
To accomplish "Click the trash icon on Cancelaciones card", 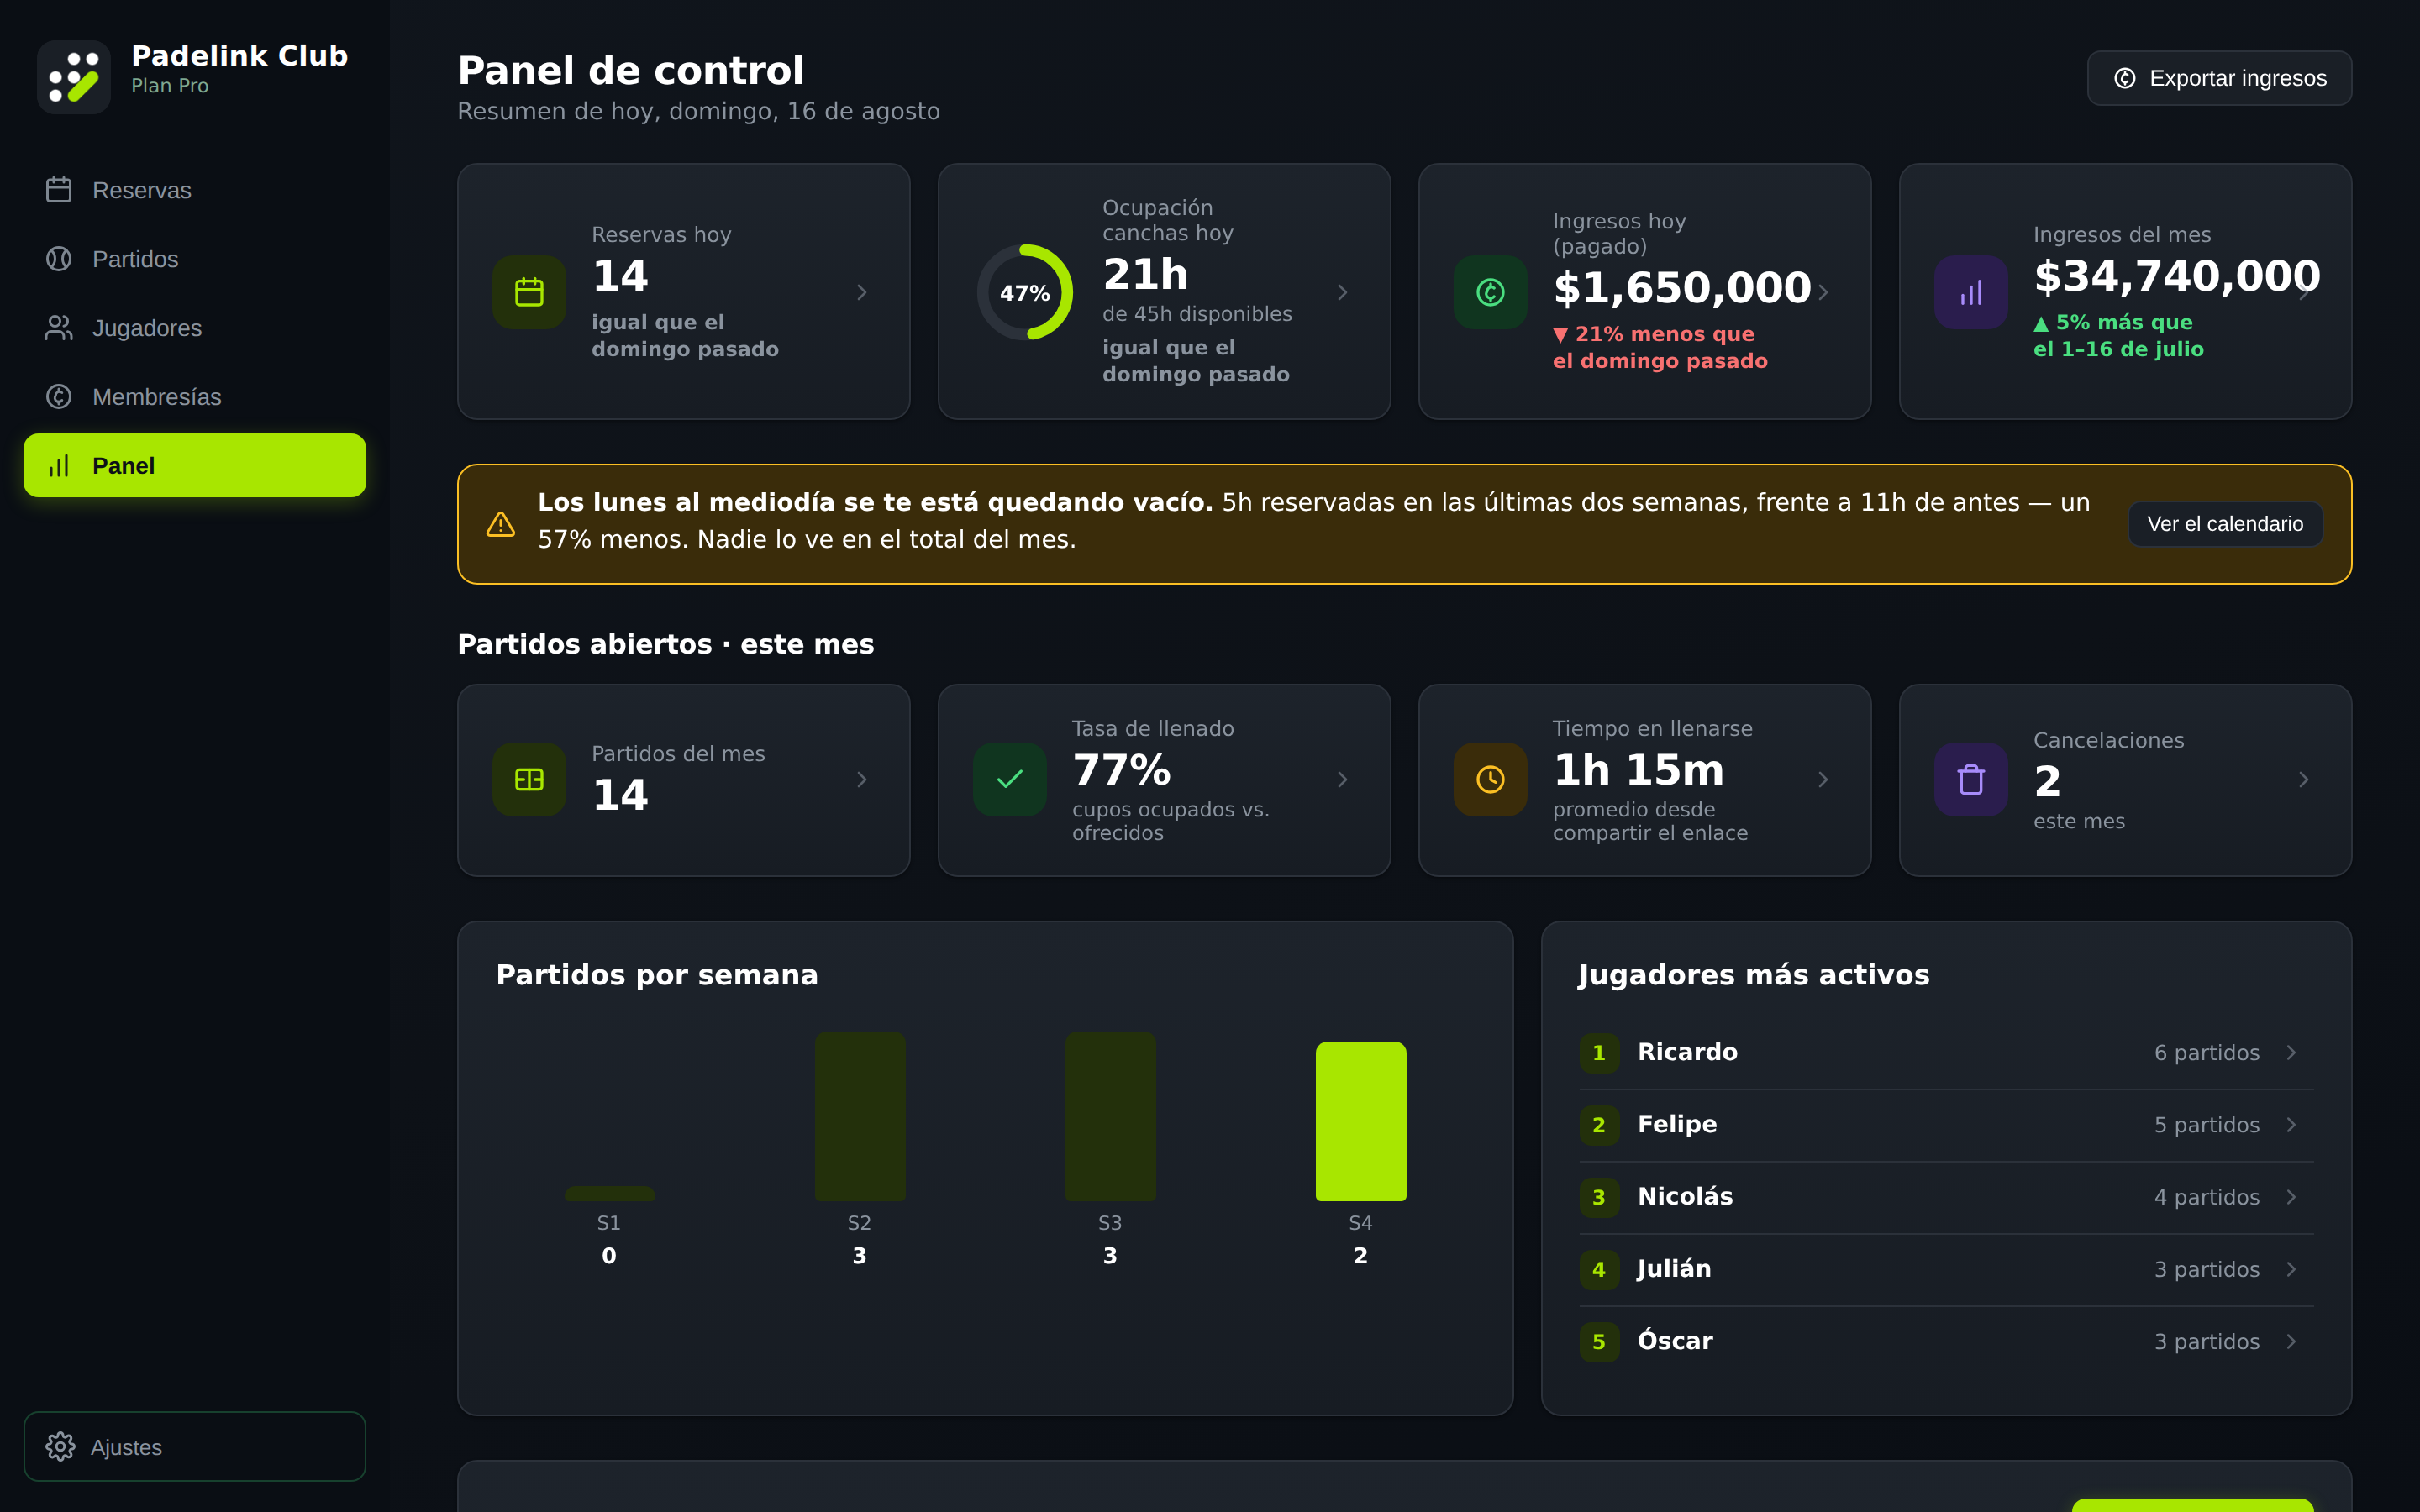I will (x=1971, y=779).
